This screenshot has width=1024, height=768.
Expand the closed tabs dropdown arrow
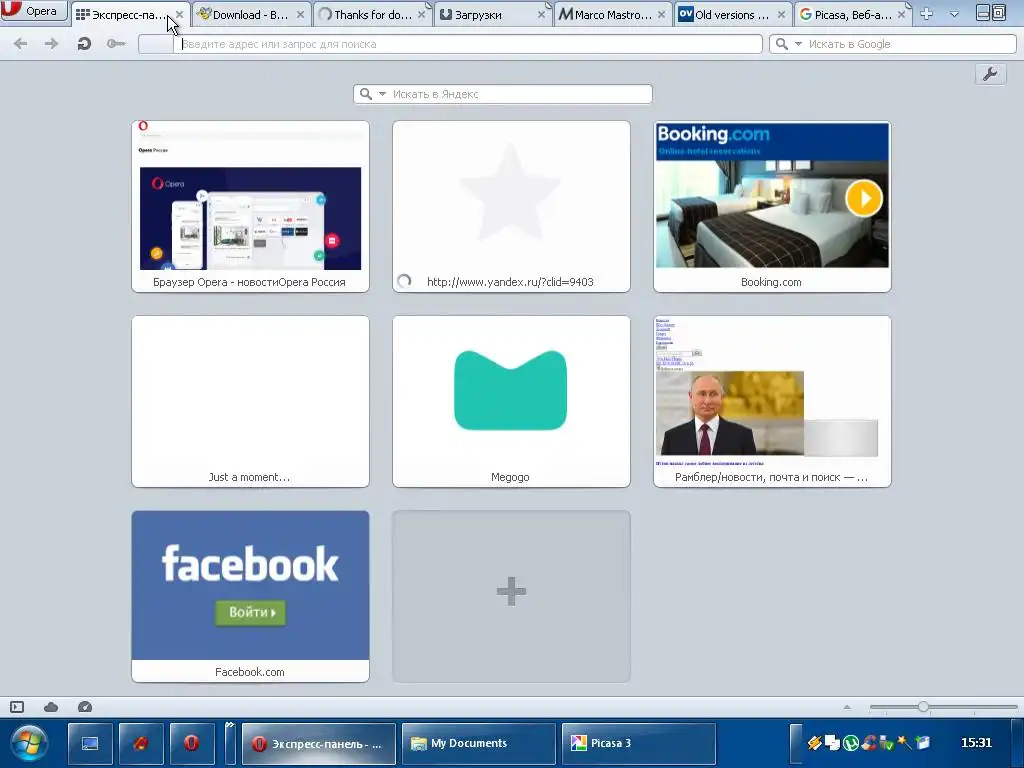click(954, 14)
